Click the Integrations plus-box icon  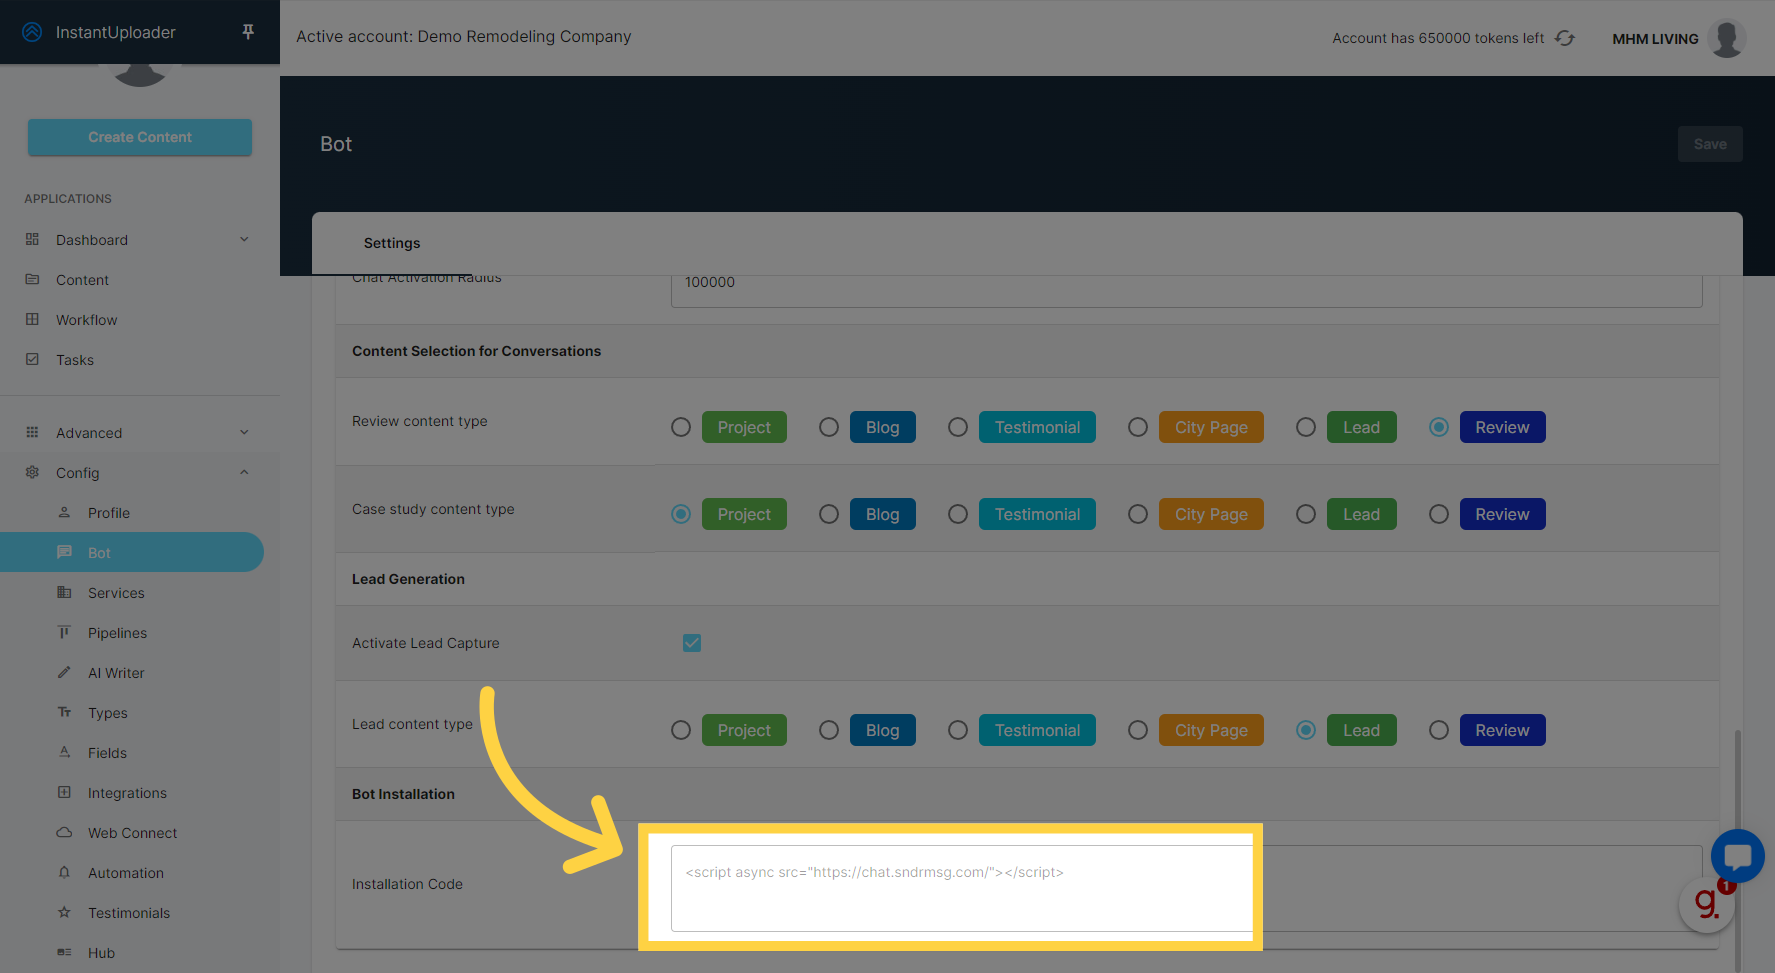[x=64, y=793]
